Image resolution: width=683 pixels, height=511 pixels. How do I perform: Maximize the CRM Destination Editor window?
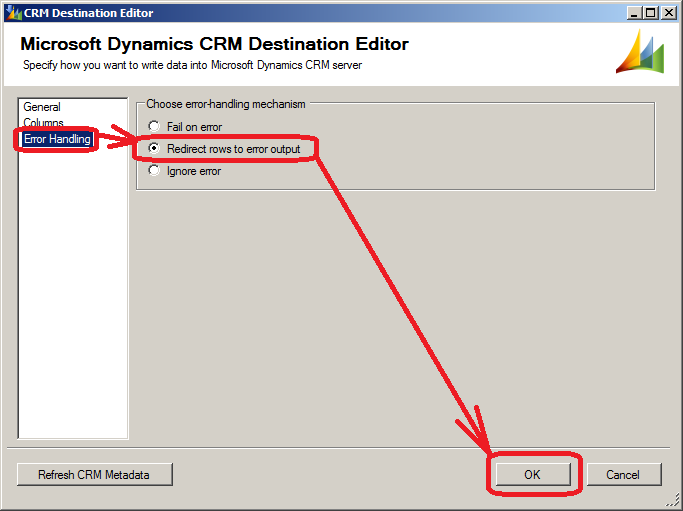pos(650,13)
